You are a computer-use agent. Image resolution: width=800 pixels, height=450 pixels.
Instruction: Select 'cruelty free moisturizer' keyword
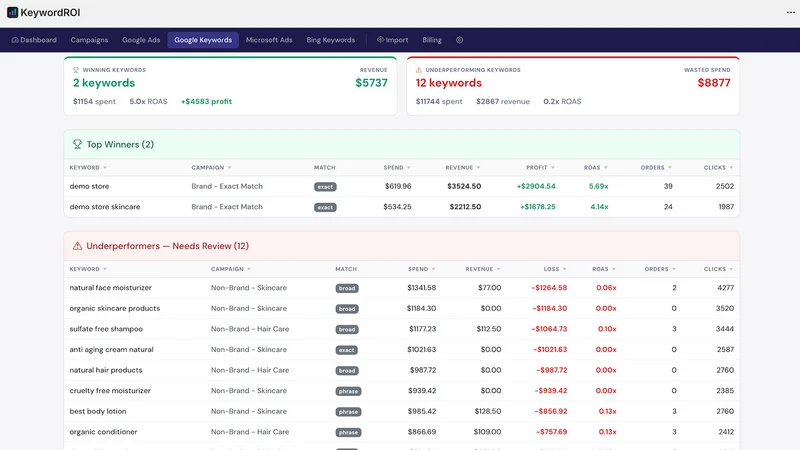pyautogui.click(x=110, y=391)
